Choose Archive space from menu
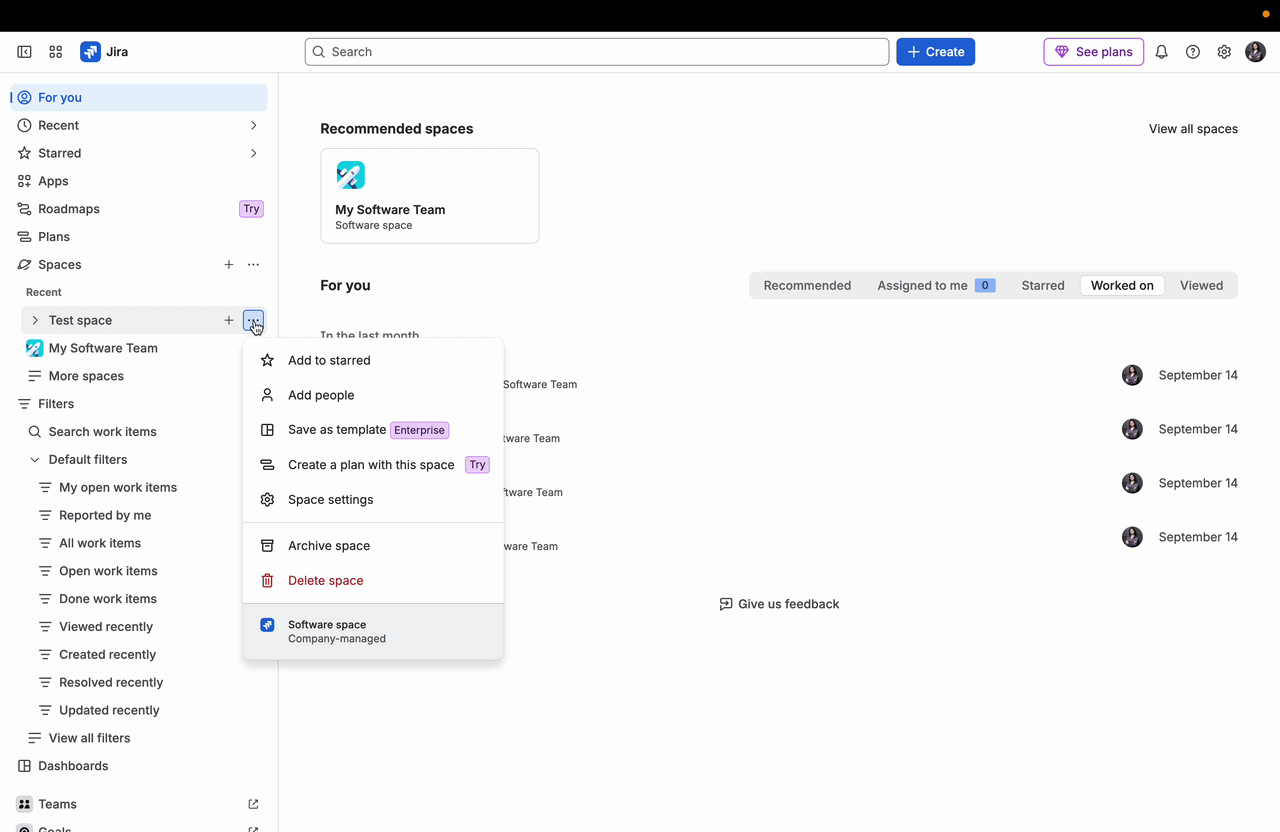 click(x=373, y=545)
